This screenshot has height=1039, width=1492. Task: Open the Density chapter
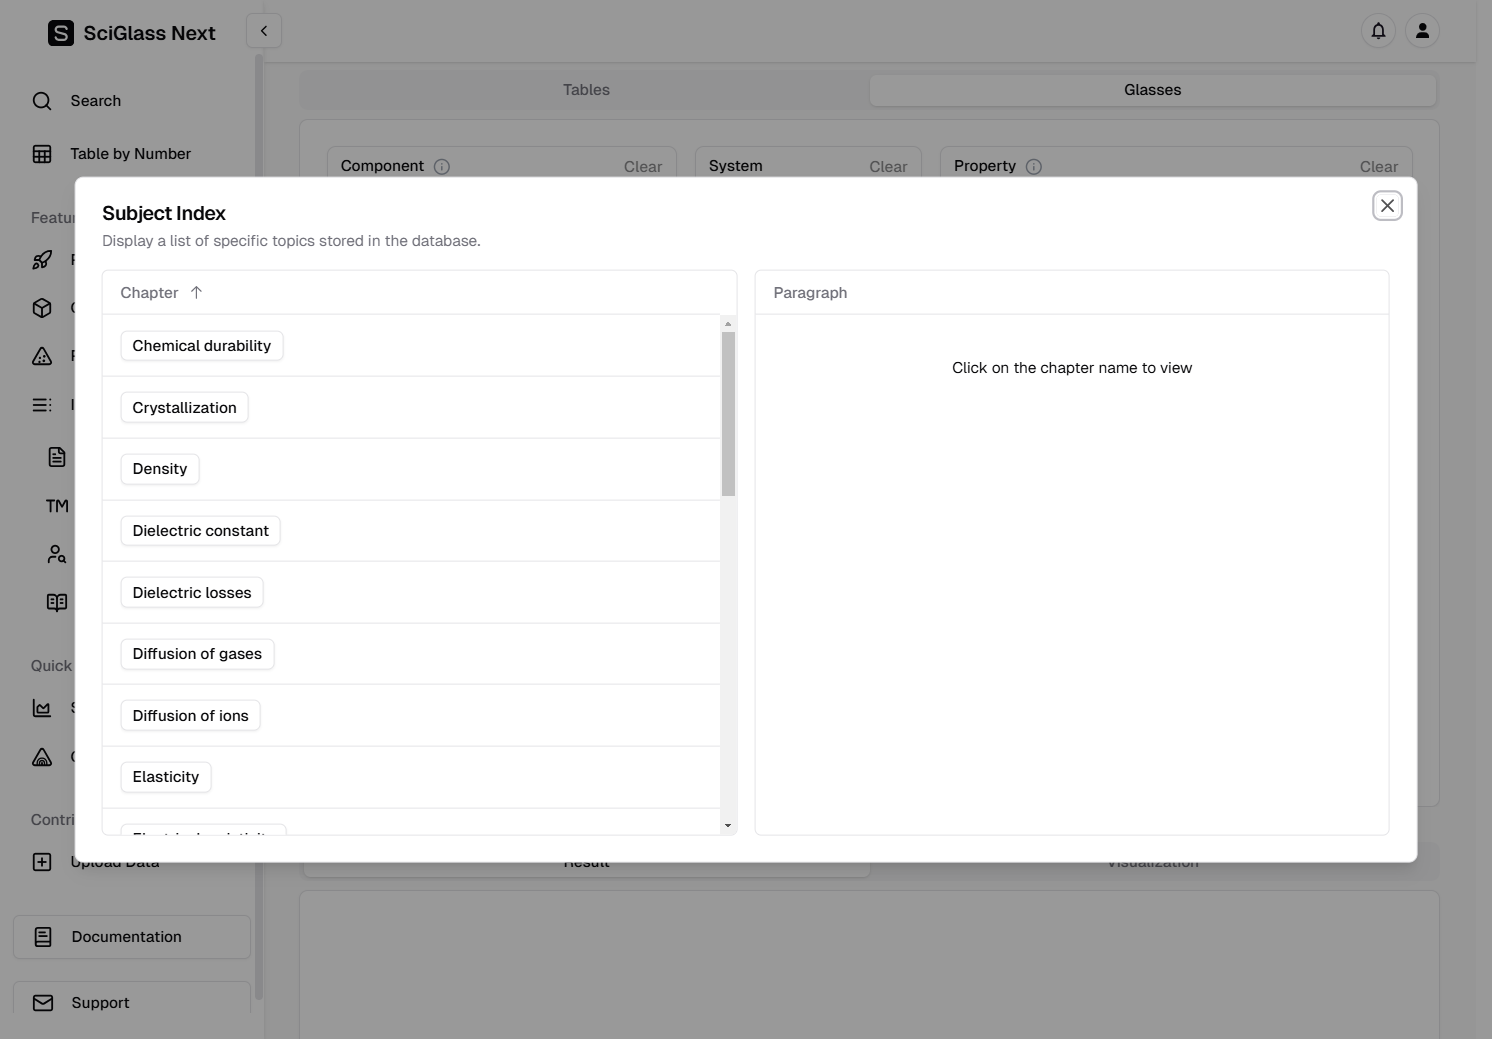point(160,469)
